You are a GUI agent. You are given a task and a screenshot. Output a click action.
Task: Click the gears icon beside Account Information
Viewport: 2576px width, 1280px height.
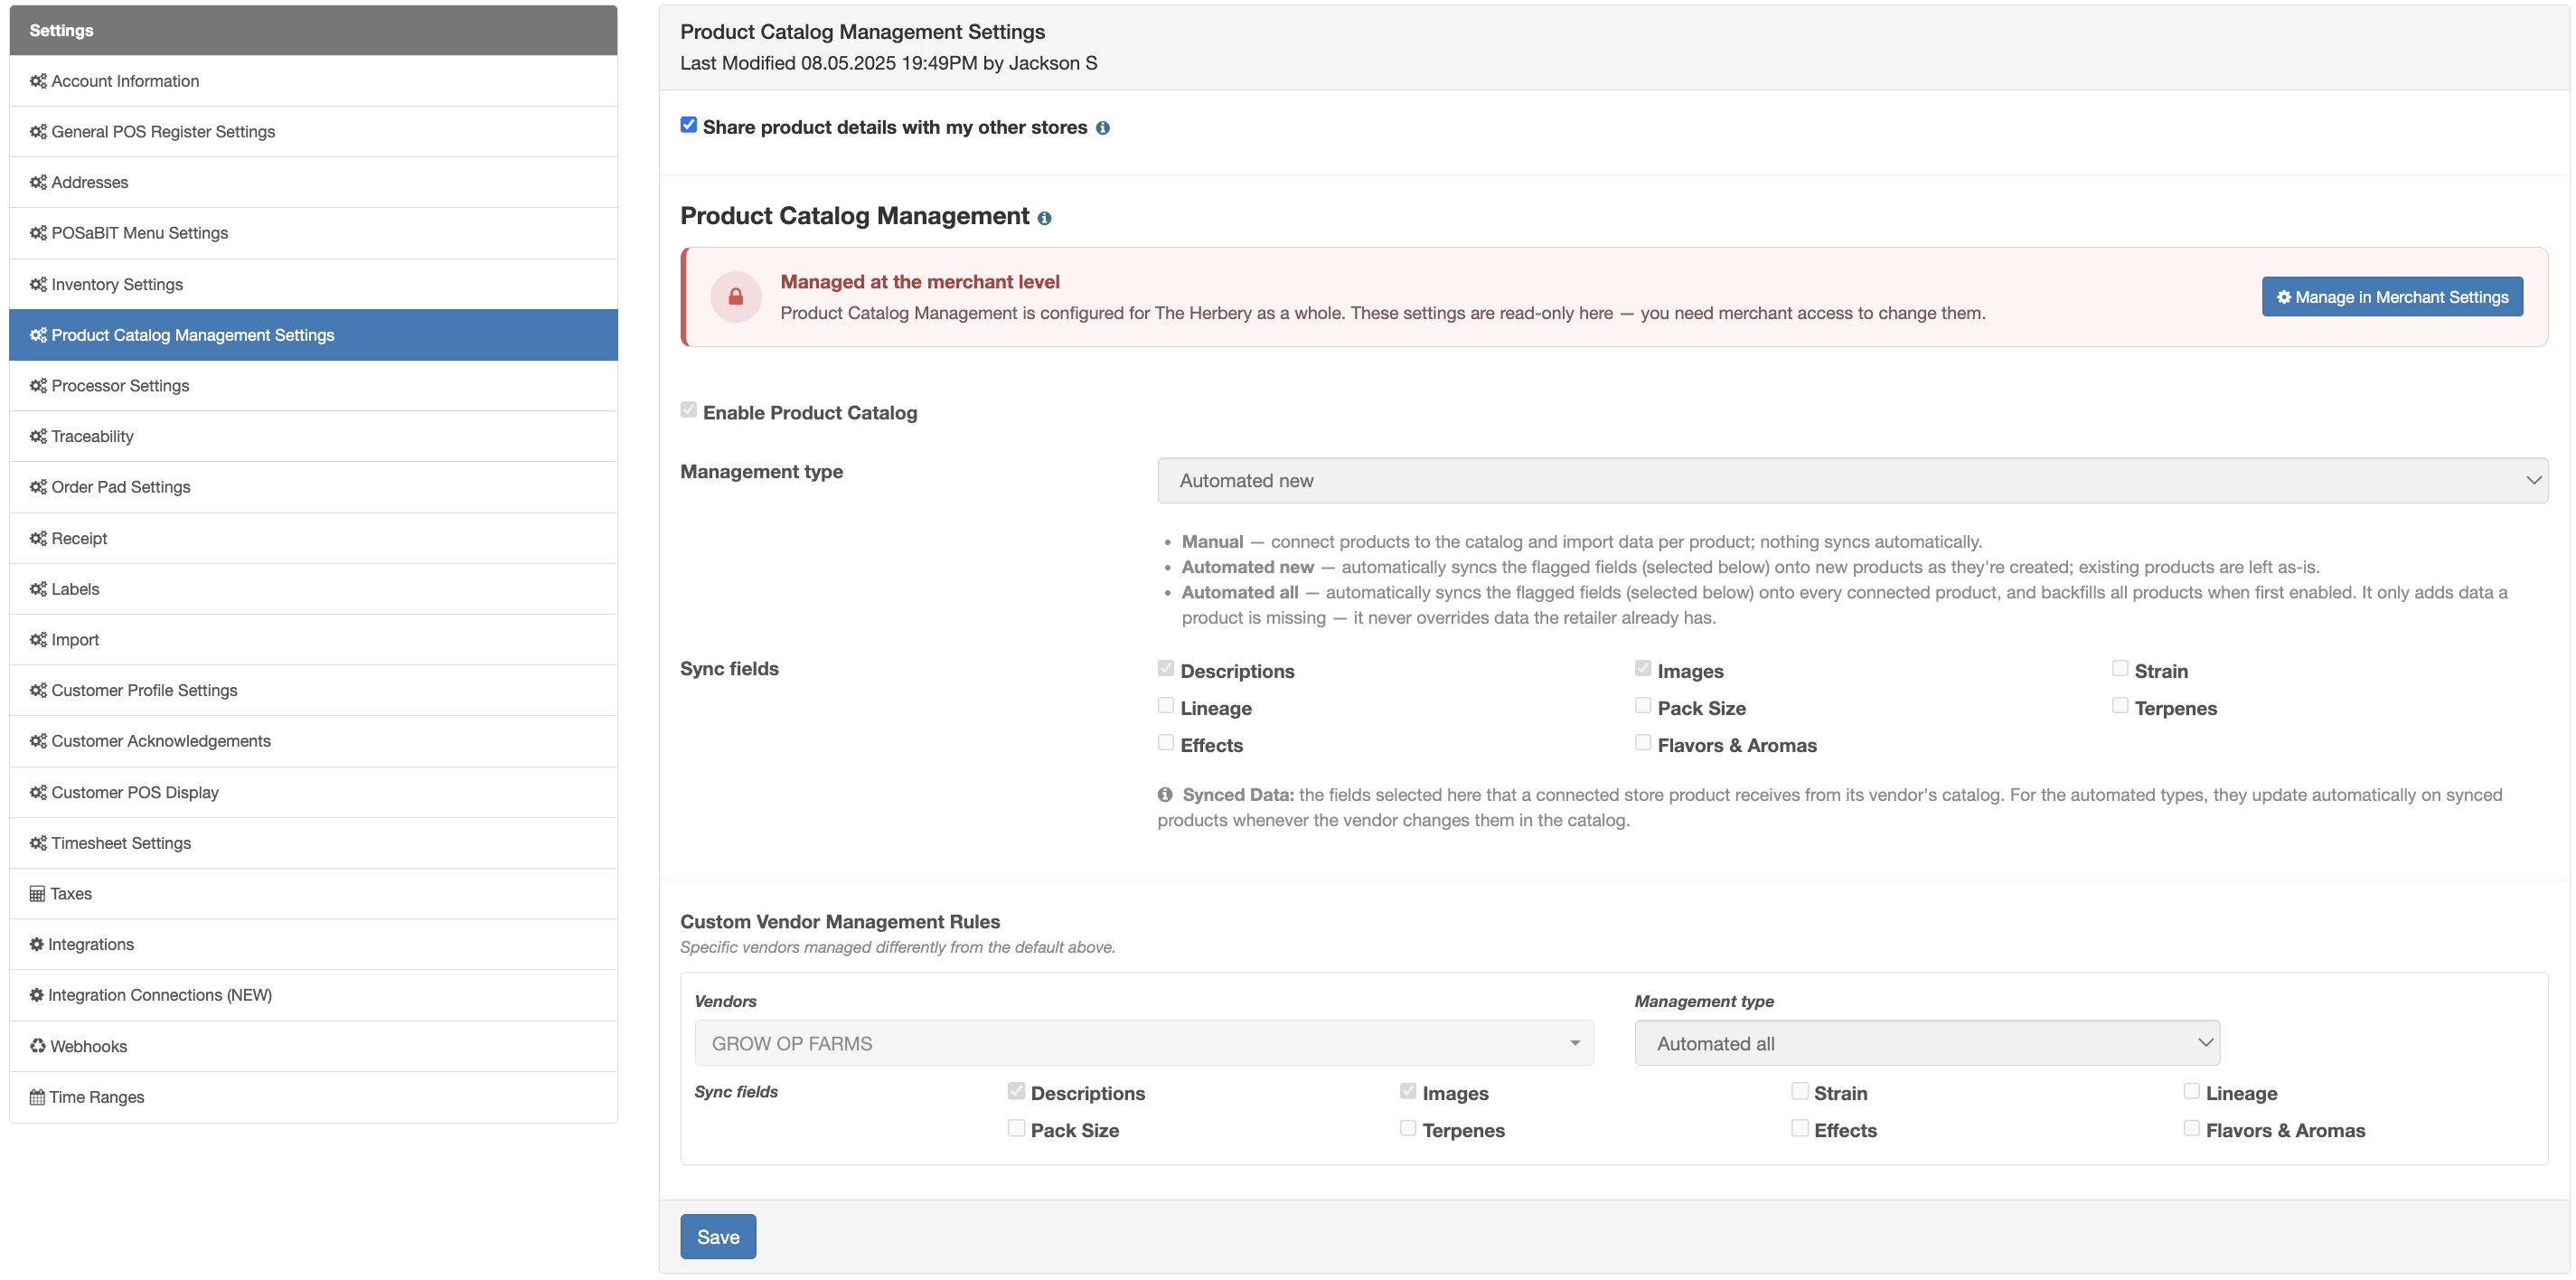[38, 81]
